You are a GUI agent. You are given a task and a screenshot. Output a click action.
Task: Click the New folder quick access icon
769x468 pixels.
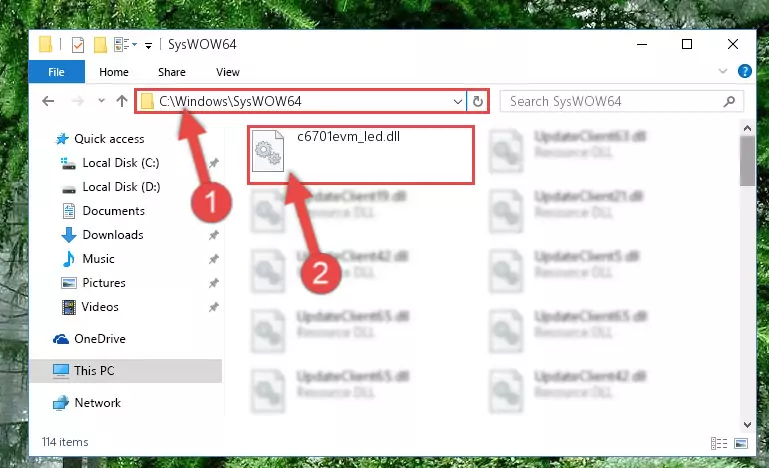[100, 45]
